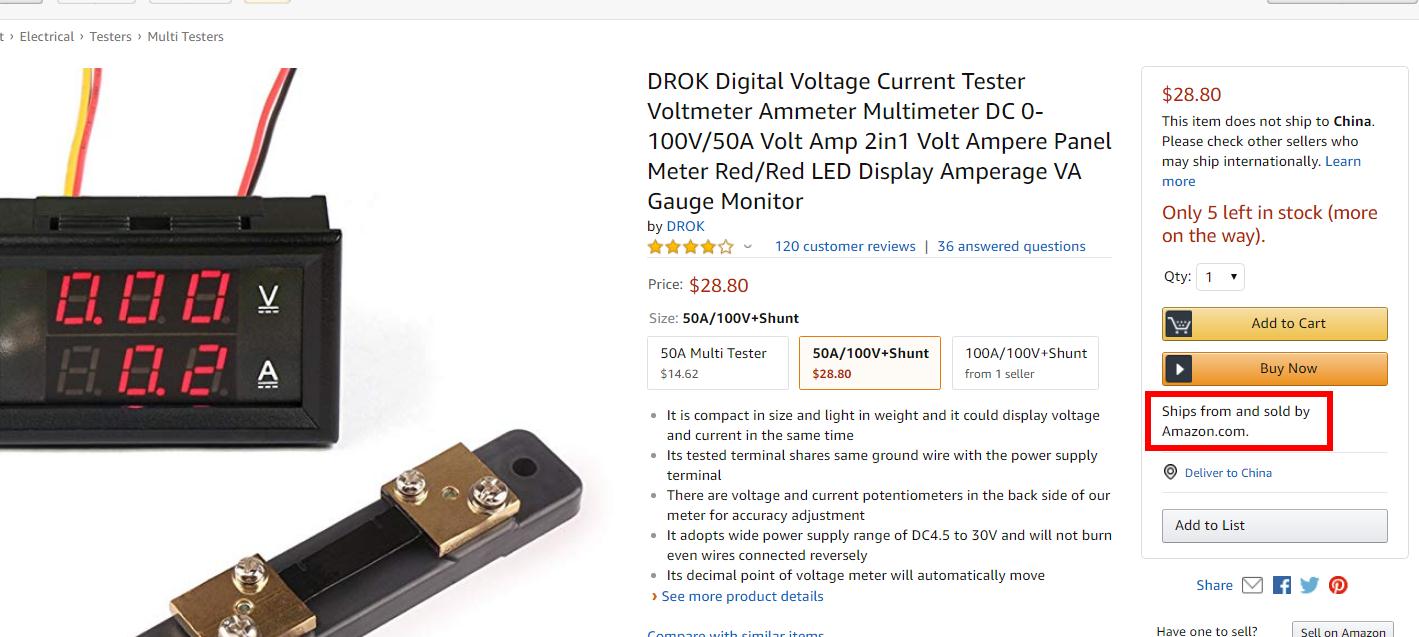This screenshot has width=1419, height=637.
Task: Click the star rating icons
Action: (690, 246)
